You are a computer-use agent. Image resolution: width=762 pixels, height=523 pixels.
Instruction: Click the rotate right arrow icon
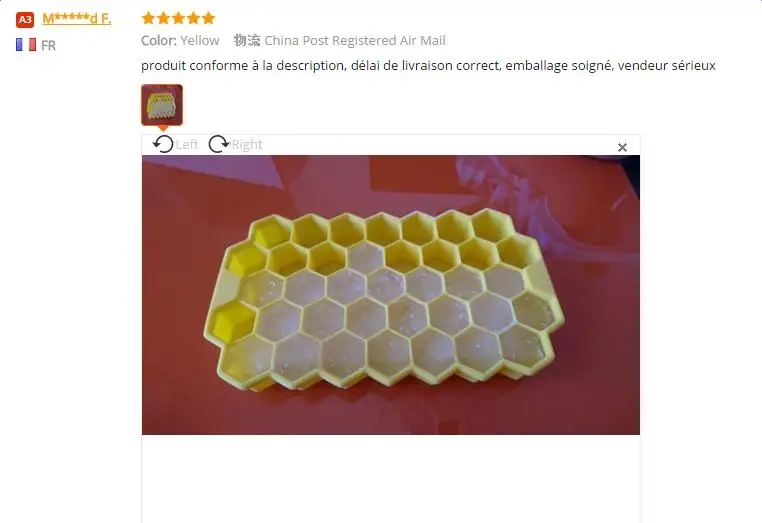[219, 144]
